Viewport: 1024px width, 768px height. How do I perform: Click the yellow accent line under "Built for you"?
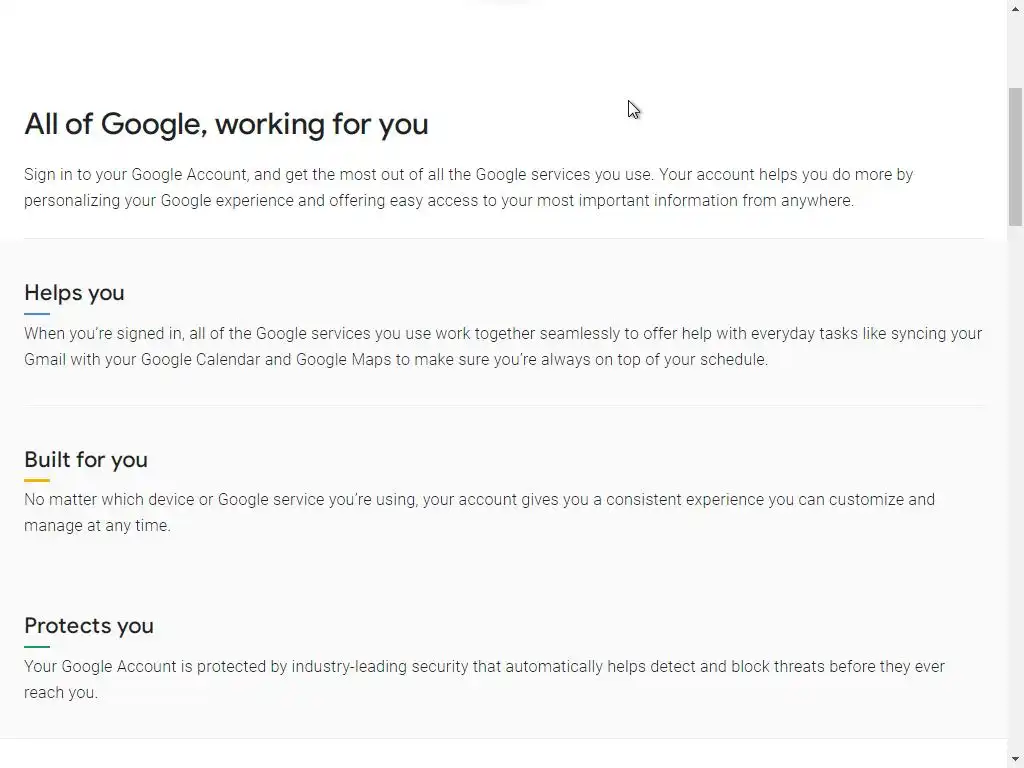tap(37, 481)
